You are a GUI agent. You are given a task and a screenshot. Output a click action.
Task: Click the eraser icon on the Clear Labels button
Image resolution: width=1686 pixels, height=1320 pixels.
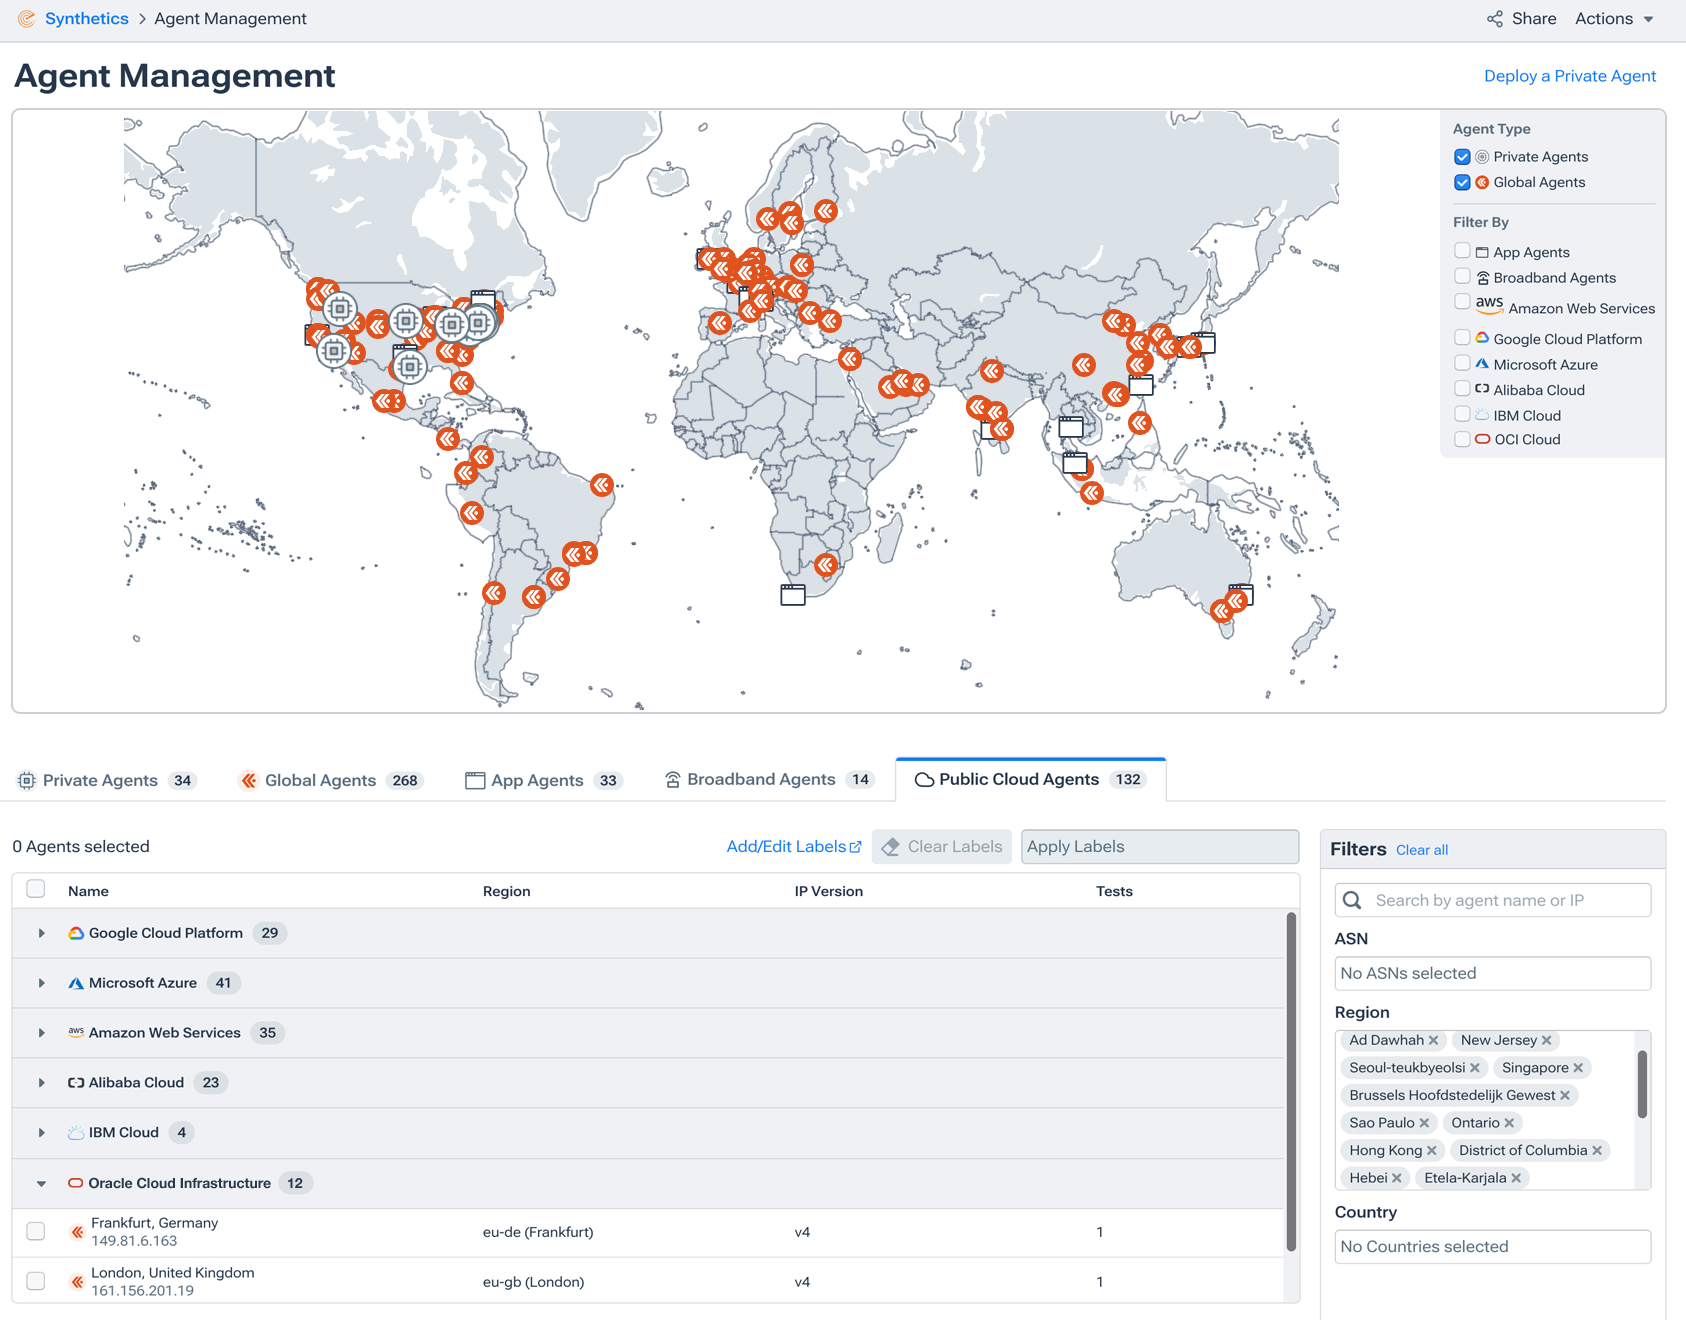(x=889, y=846)
